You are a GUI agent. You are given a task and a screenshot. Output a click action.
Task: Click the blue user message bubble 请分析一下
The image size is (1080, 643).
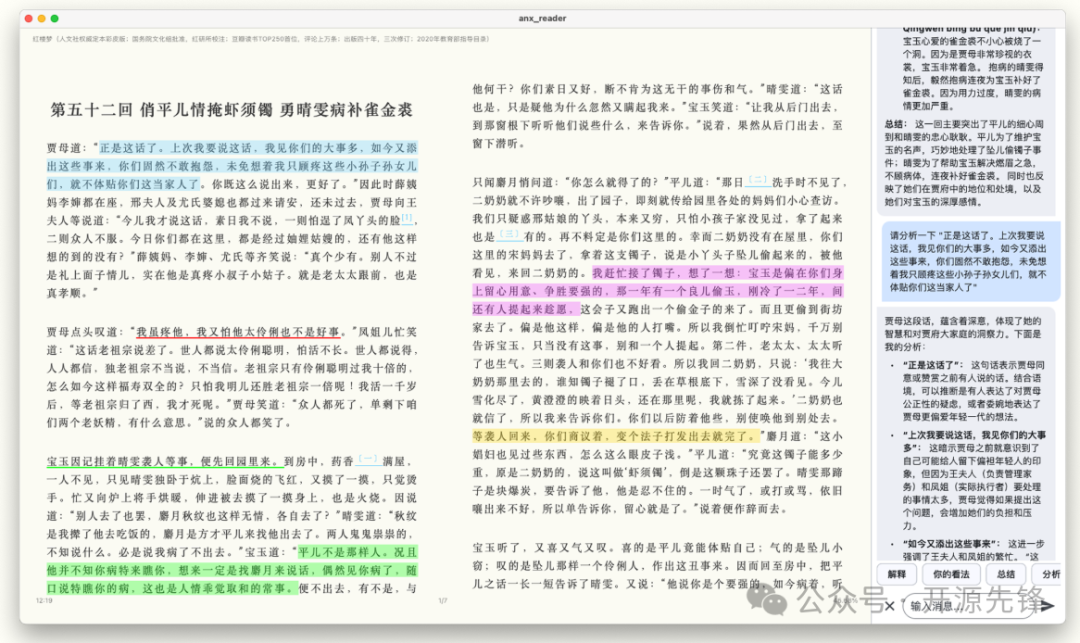click(x=970, y=261)
